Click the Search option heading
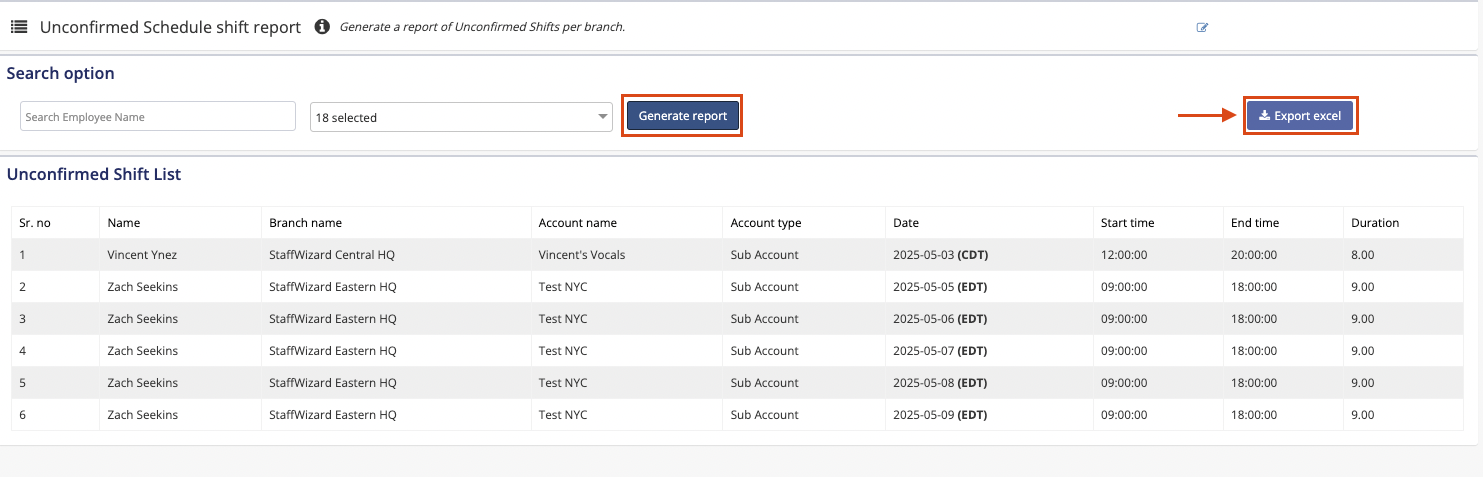Viewport: 1483px width, 477px height. point(61,73)
